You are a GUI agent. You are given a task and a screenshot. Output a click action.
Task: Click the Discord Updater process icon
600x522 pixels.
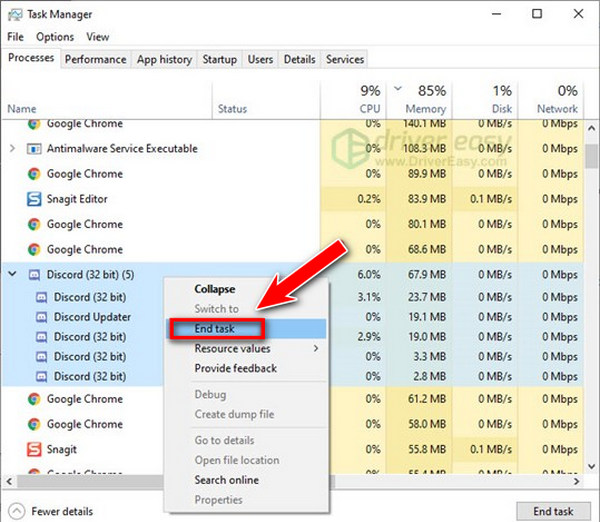41,317
